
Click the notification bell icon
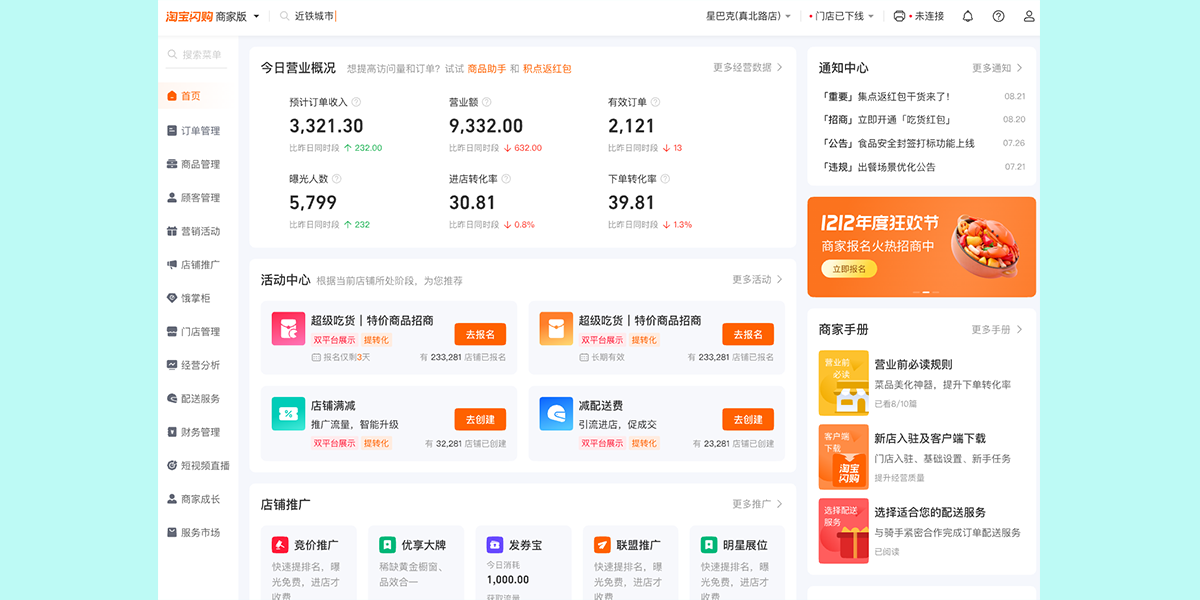click(967, 16)
